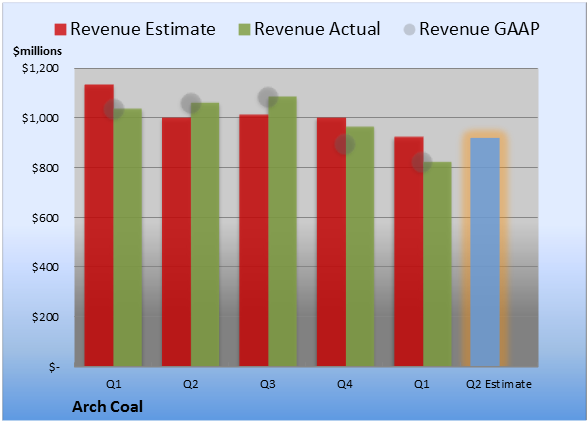The image size is (588, 422).
Task: Click the gray Revenue GAAP legend circle
Action: click(x=410, y=29)
